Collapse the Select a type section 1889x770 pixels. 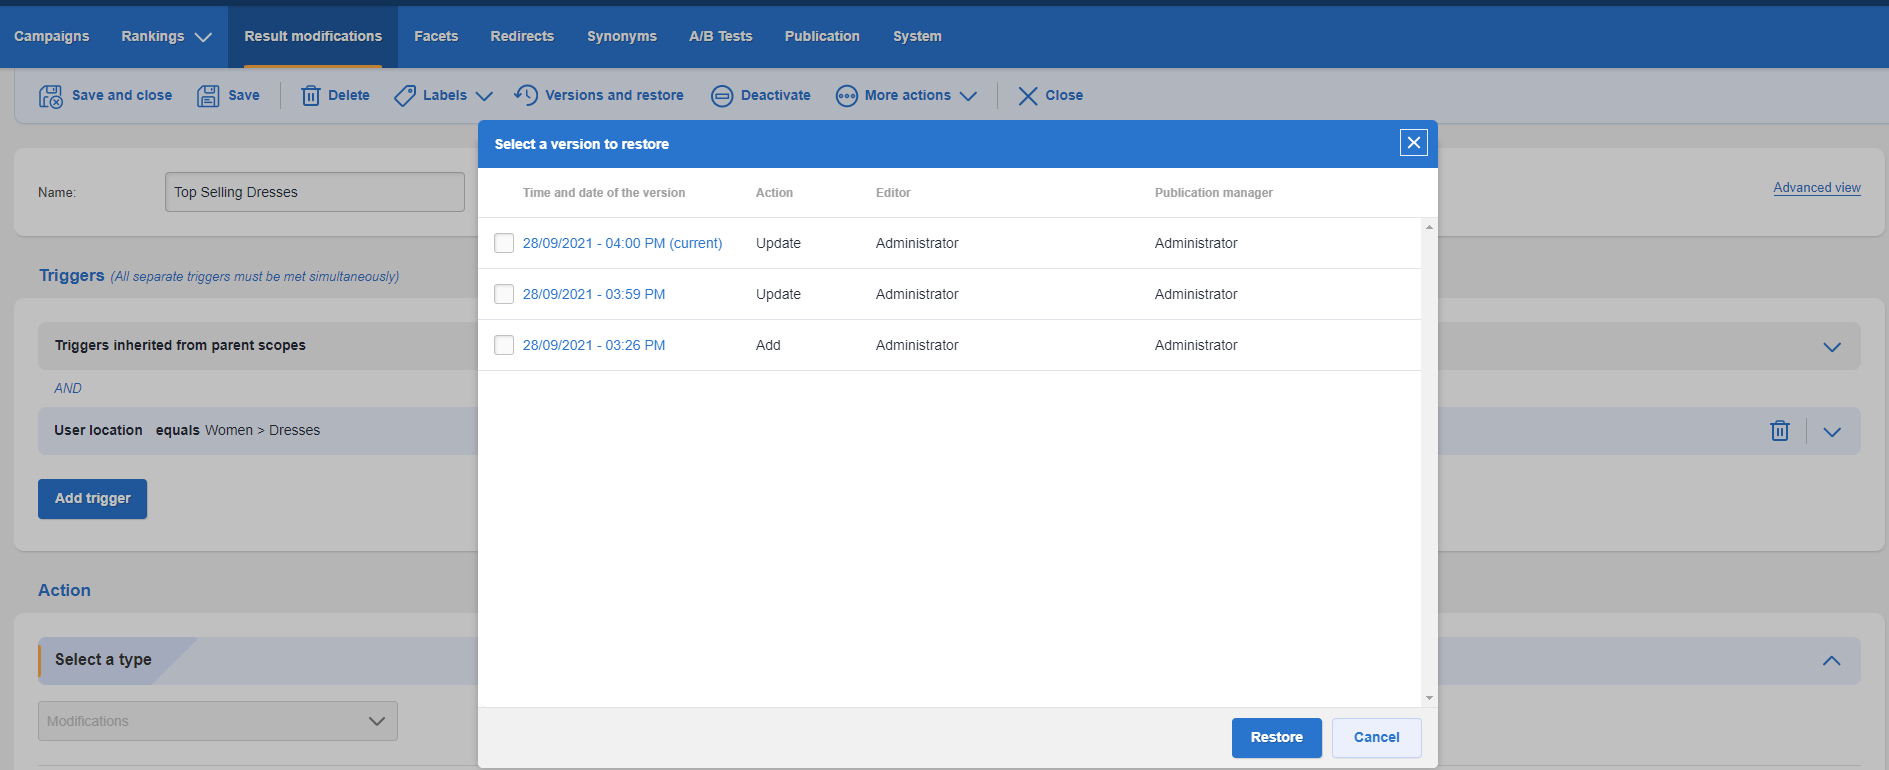1832,661
